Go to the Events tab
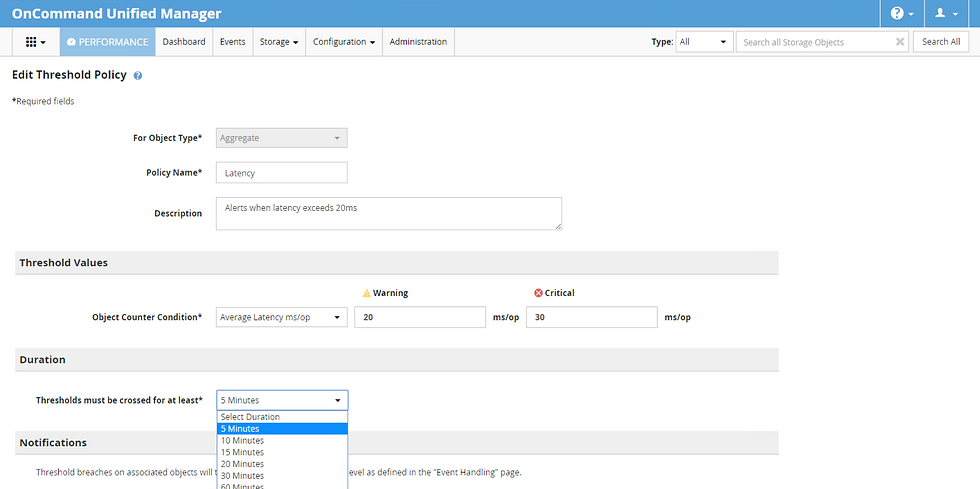This screenshot has height=489, width=980. click(232, 42)
